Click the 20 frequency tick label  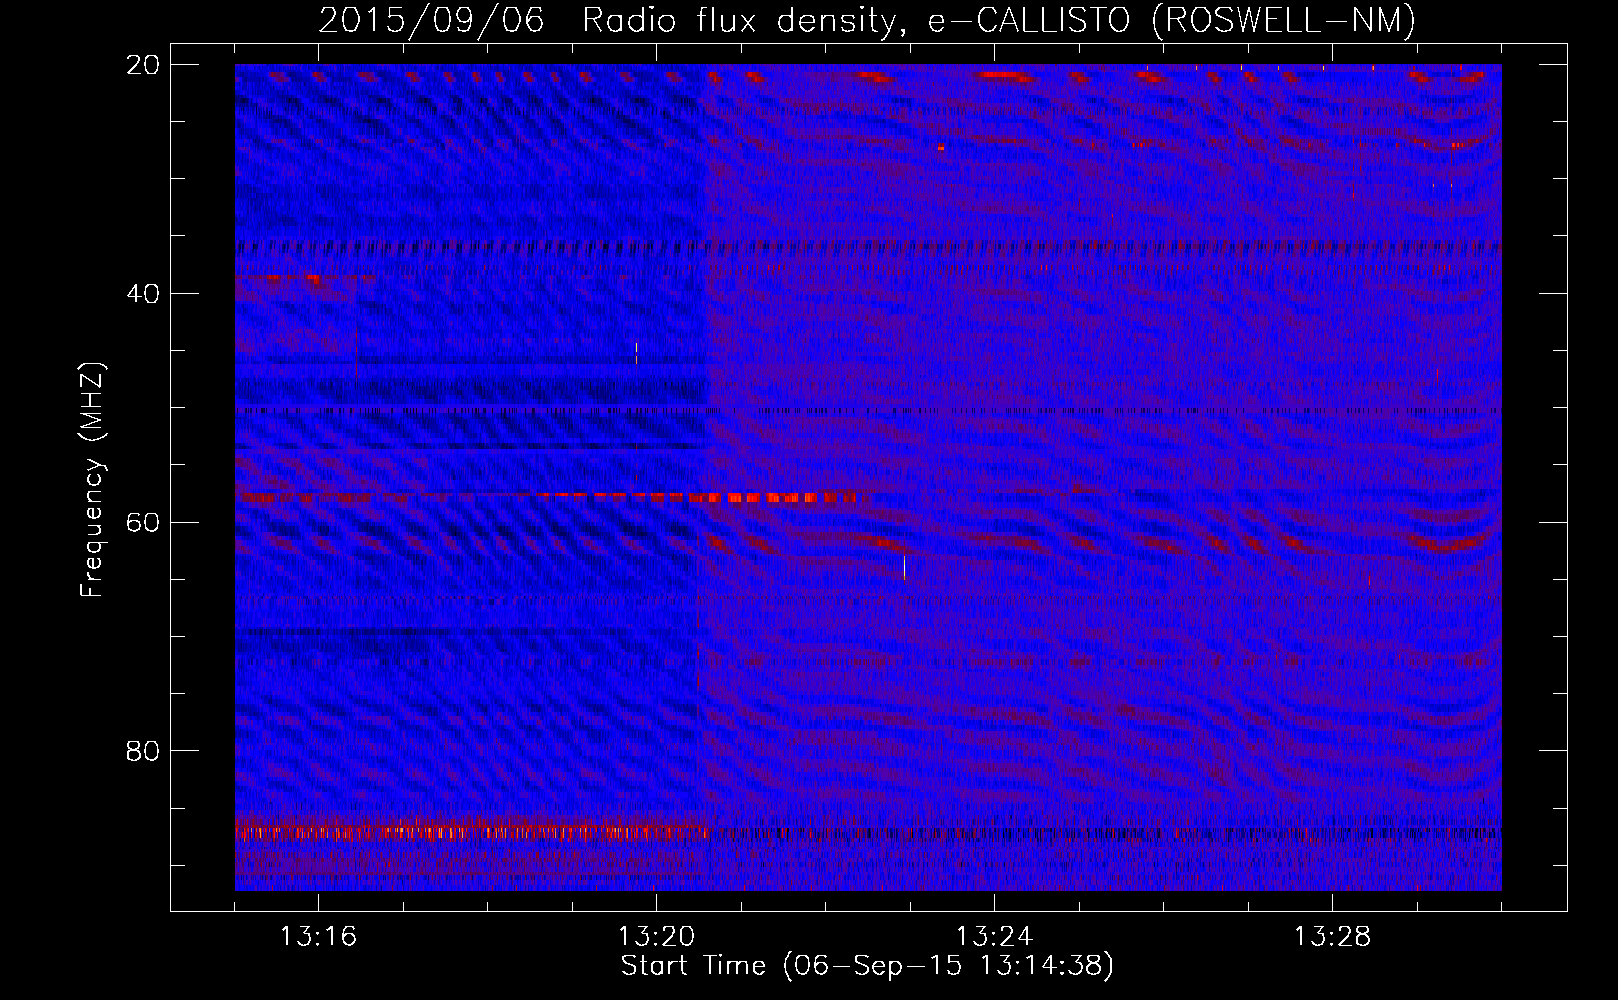coord(143,65)
